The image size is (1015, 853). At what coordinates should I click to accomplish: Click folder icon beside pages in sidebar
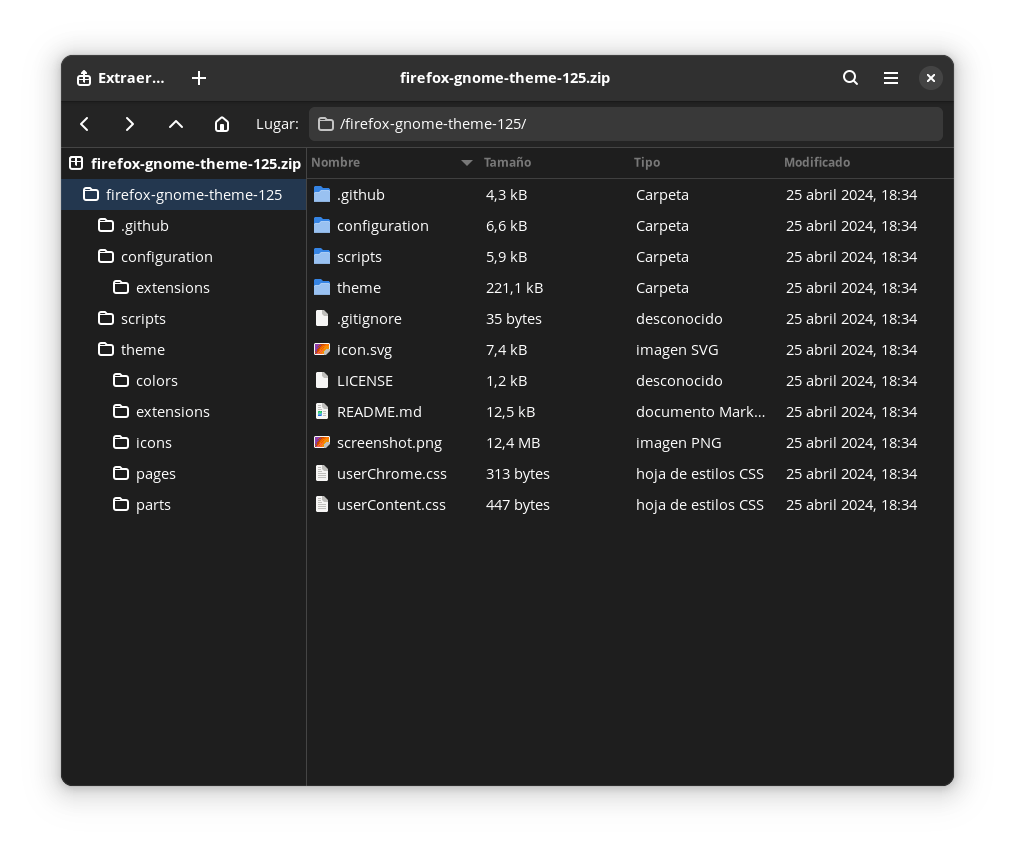(x=121, y=474)
